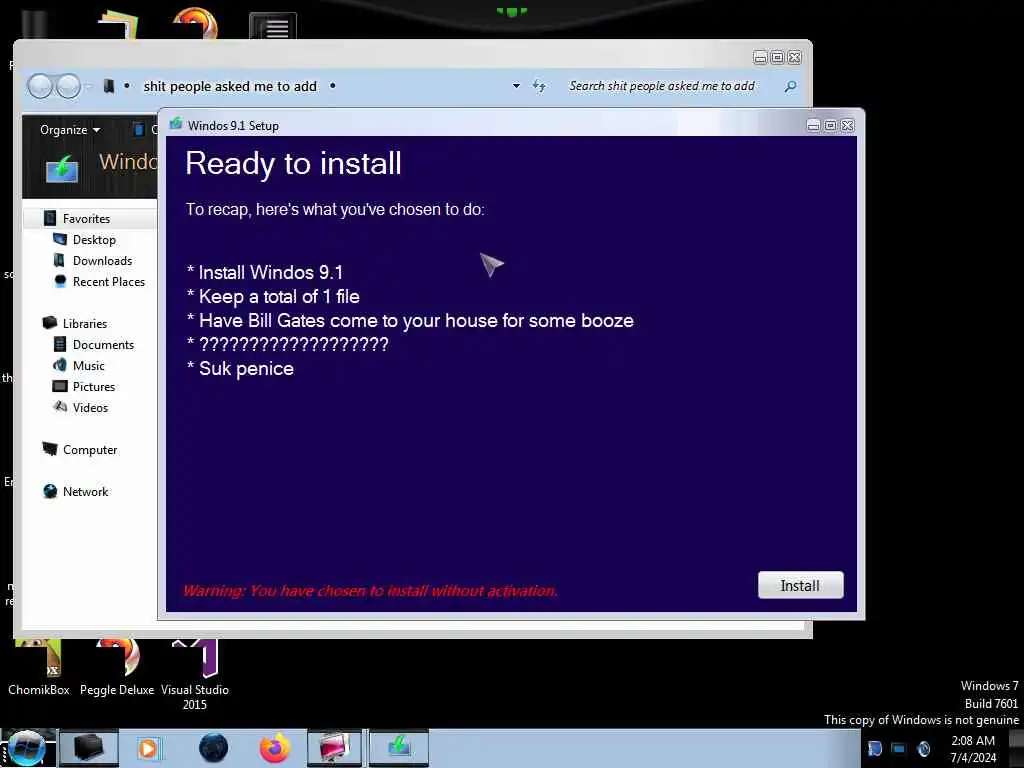
Task: Open Videos library in Explorer
Action: point(90,408)
